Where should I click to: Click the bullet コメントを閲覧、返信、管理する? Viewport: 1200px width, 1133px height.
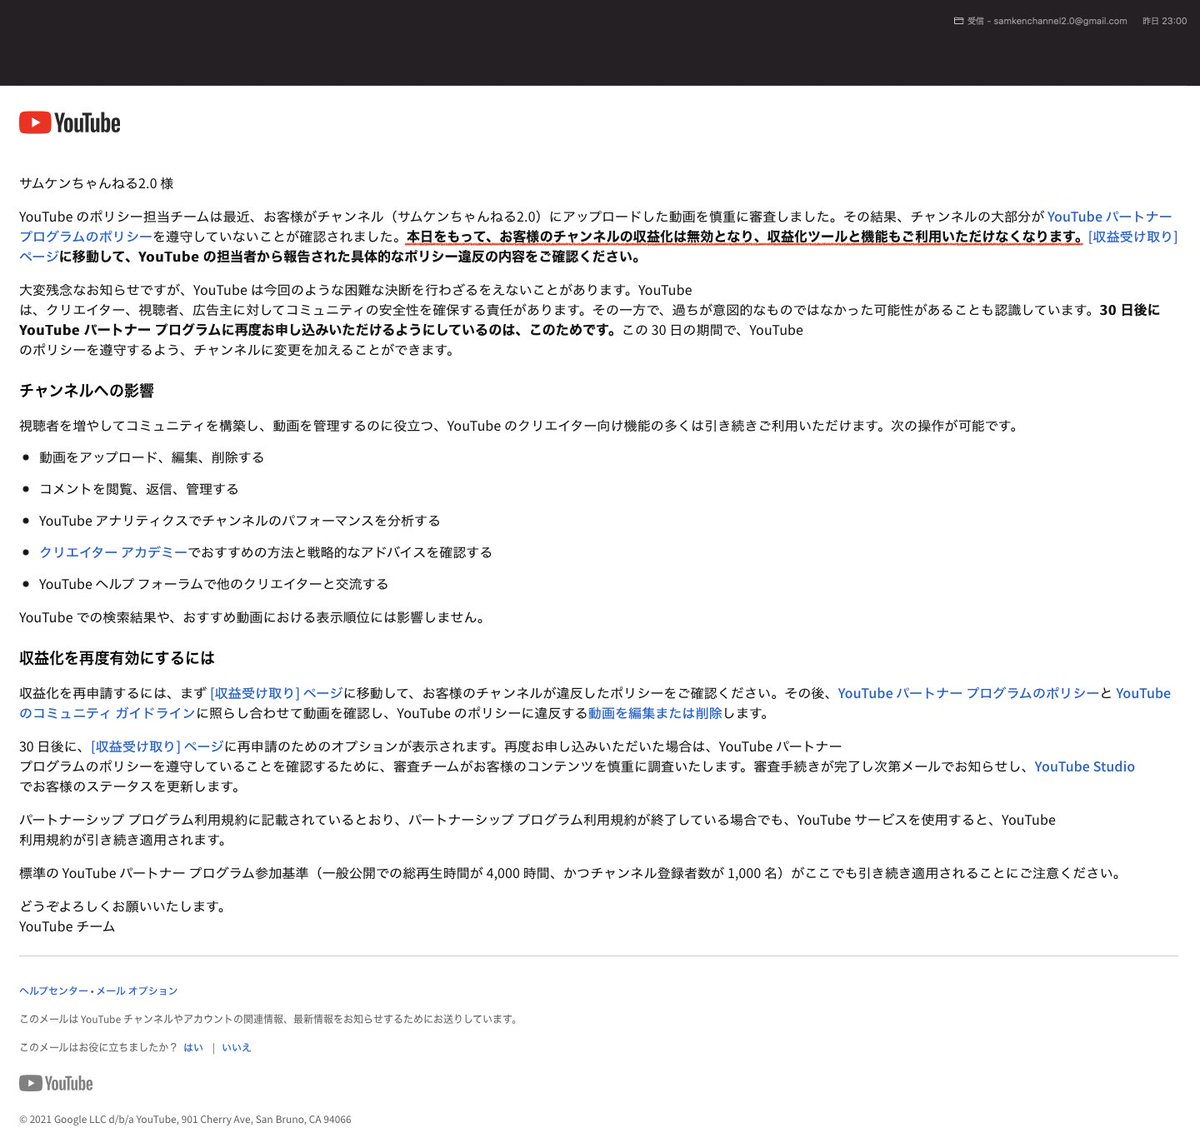point(139,489)
